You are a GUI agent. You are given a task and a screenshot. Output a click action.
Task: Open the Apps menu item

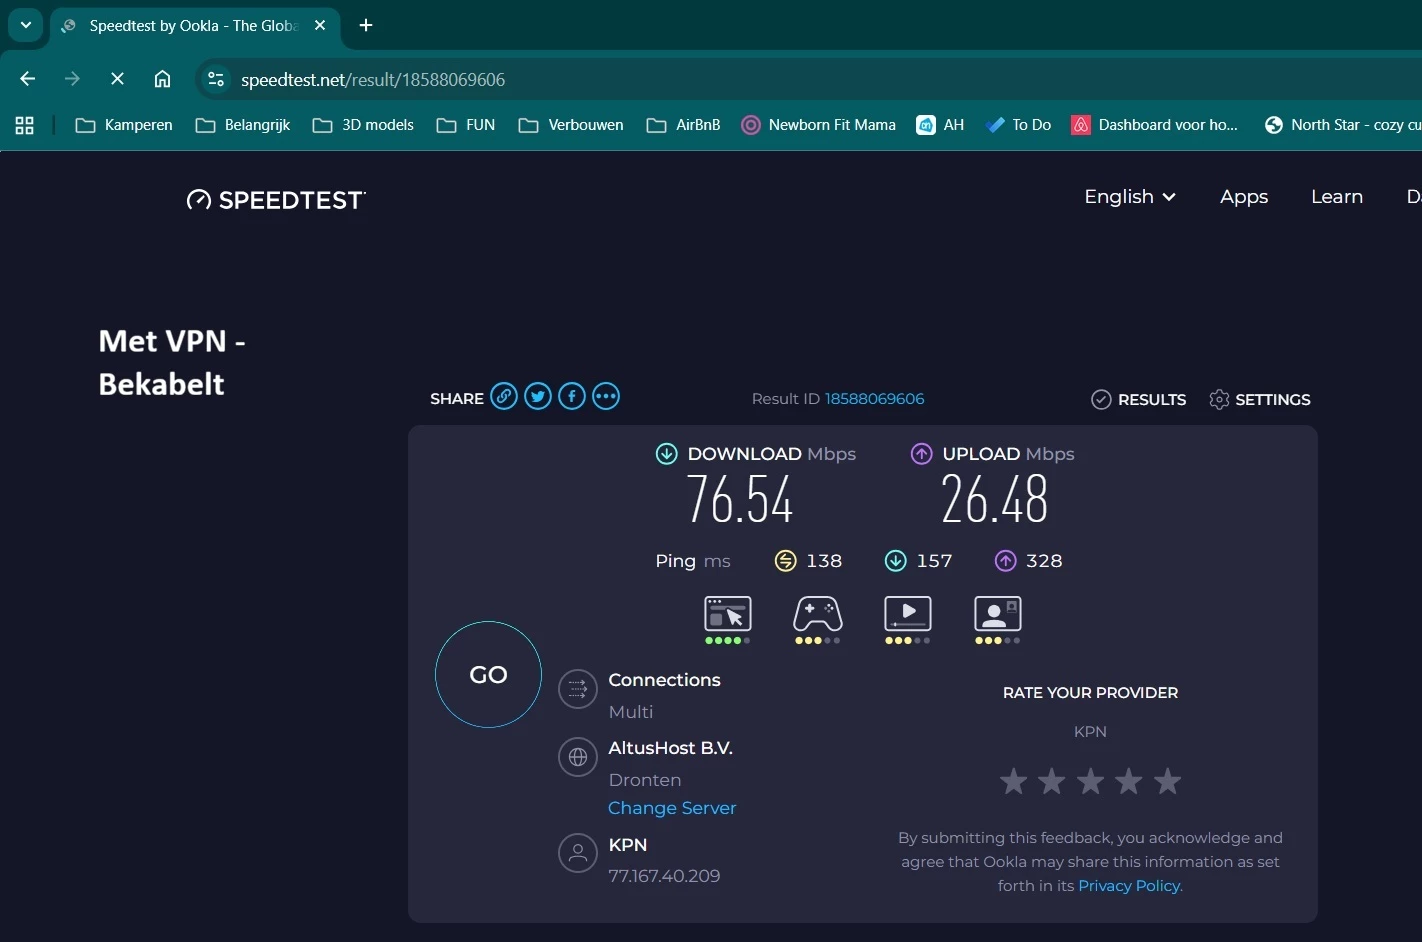pyautogui.click(x=1244, y=197)
